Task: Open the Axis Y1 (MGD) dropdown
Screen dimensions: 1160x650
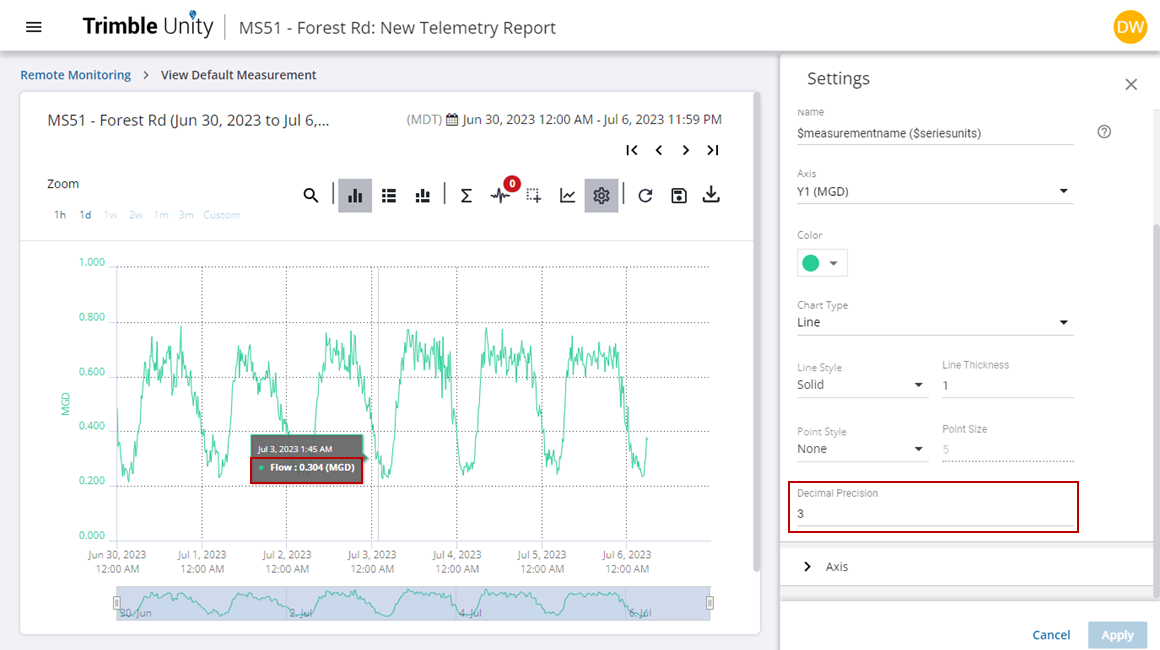Action: point(934,191)
